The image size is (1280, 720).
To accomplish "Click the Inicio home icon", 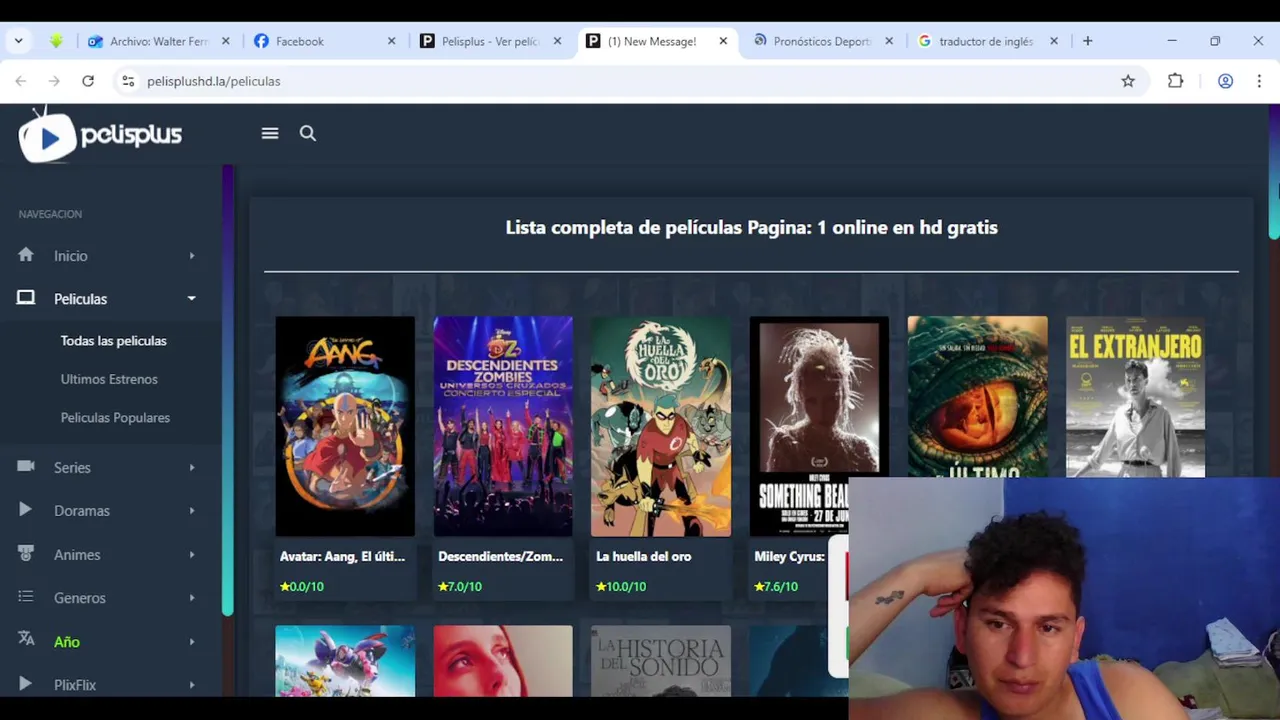I will (x=26, y=255).
